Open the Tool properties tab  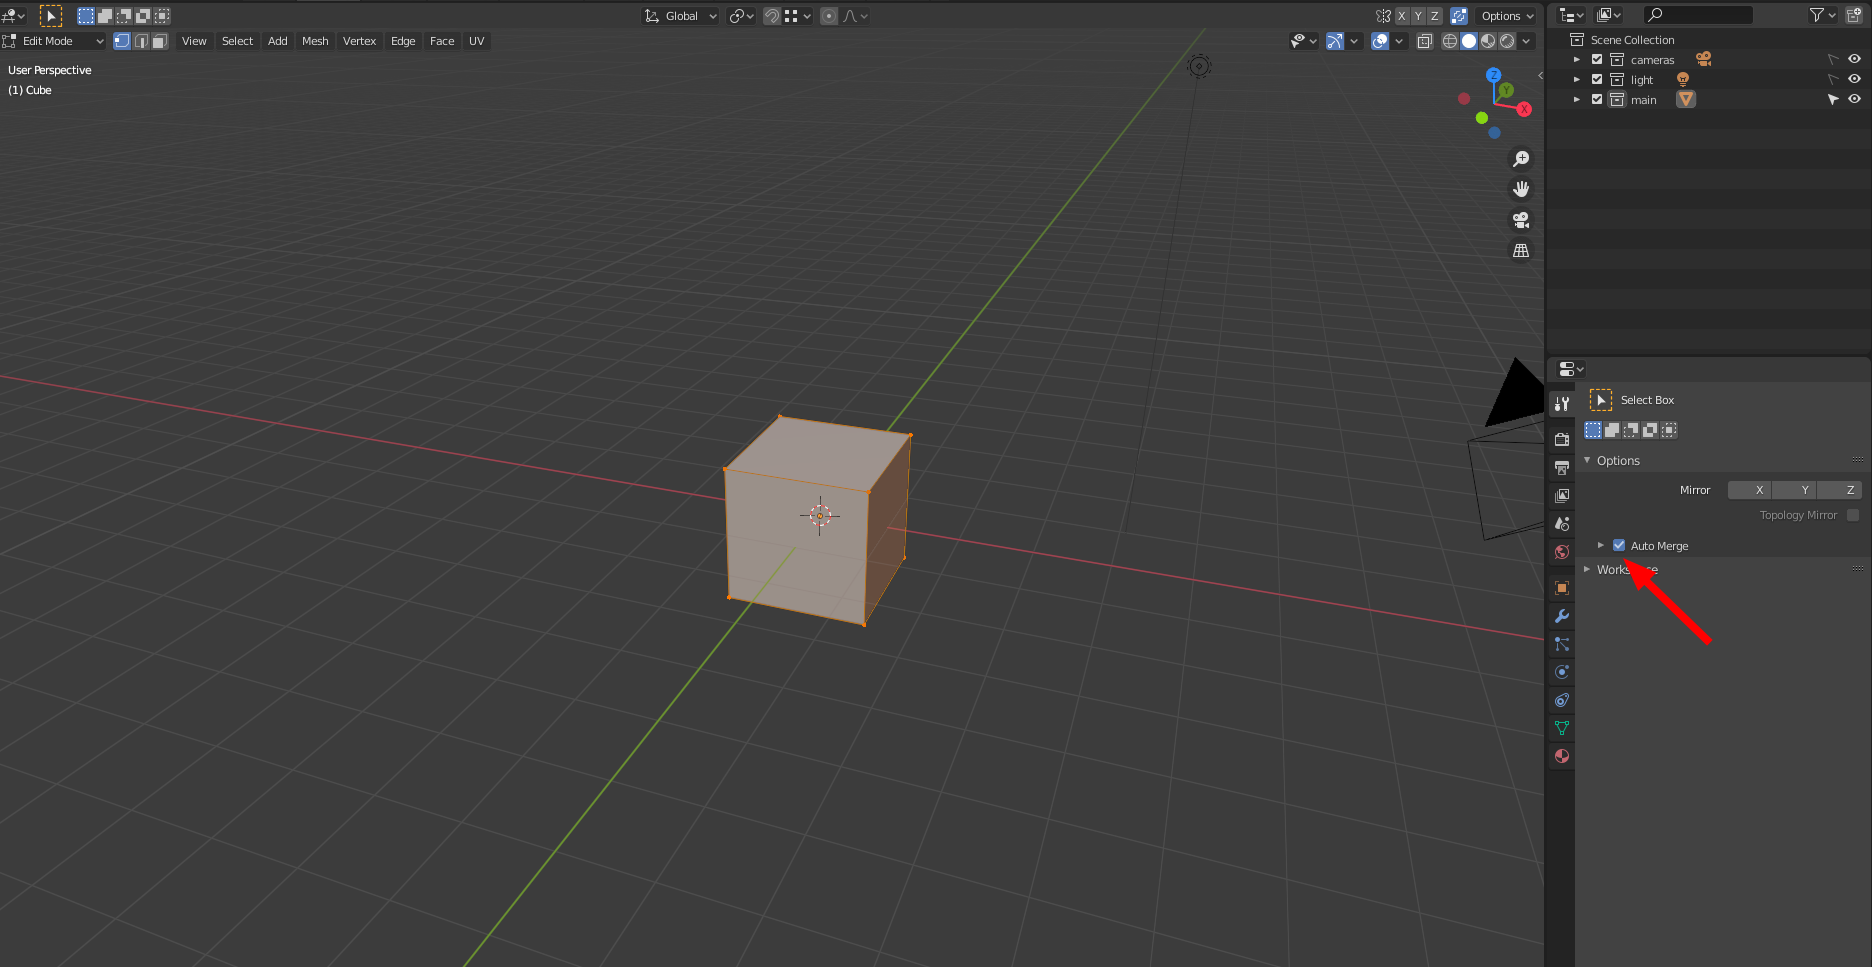point(1562,404)
